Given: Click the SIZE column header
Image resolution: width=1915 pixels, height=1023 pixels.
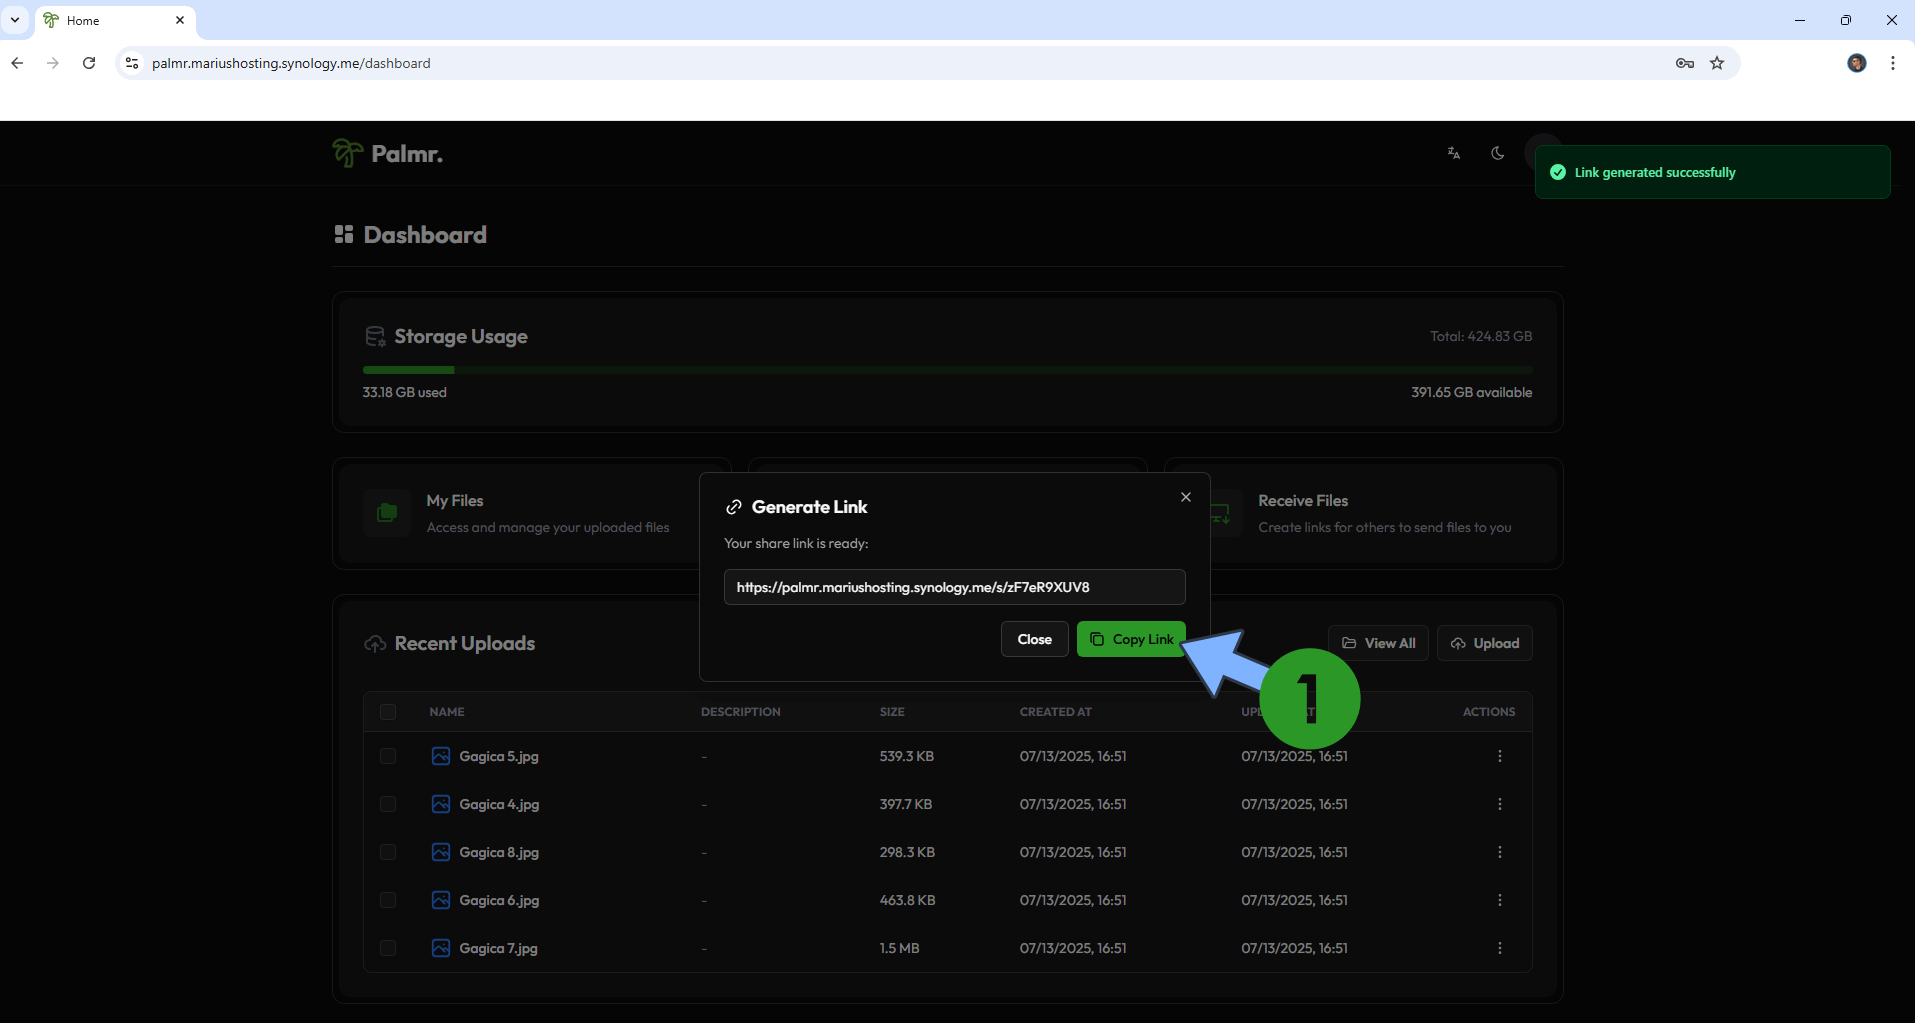Looking at the screenshot, I should point(892,712).
